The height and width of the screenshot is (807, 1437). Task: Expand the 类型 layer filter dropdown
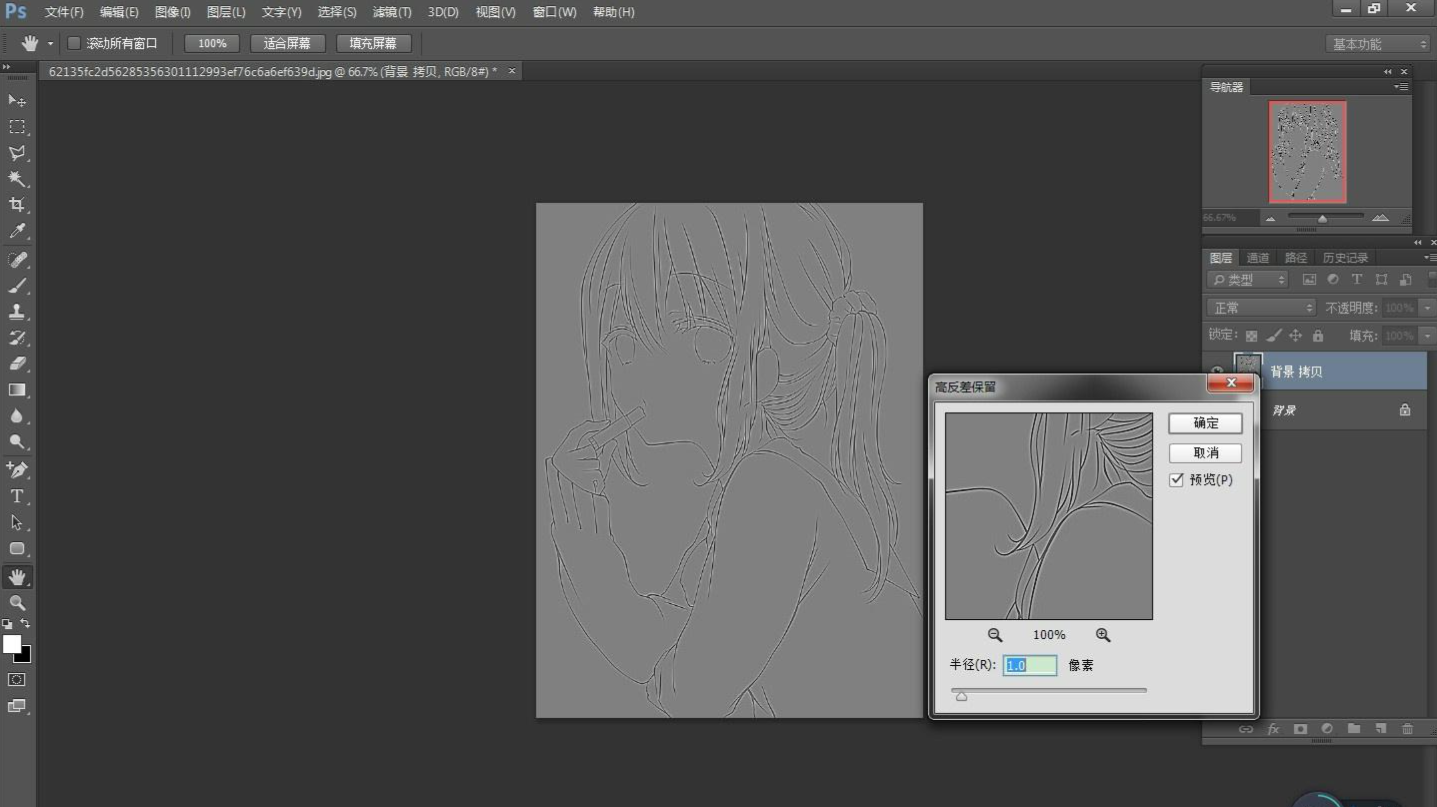point(1247,280)
